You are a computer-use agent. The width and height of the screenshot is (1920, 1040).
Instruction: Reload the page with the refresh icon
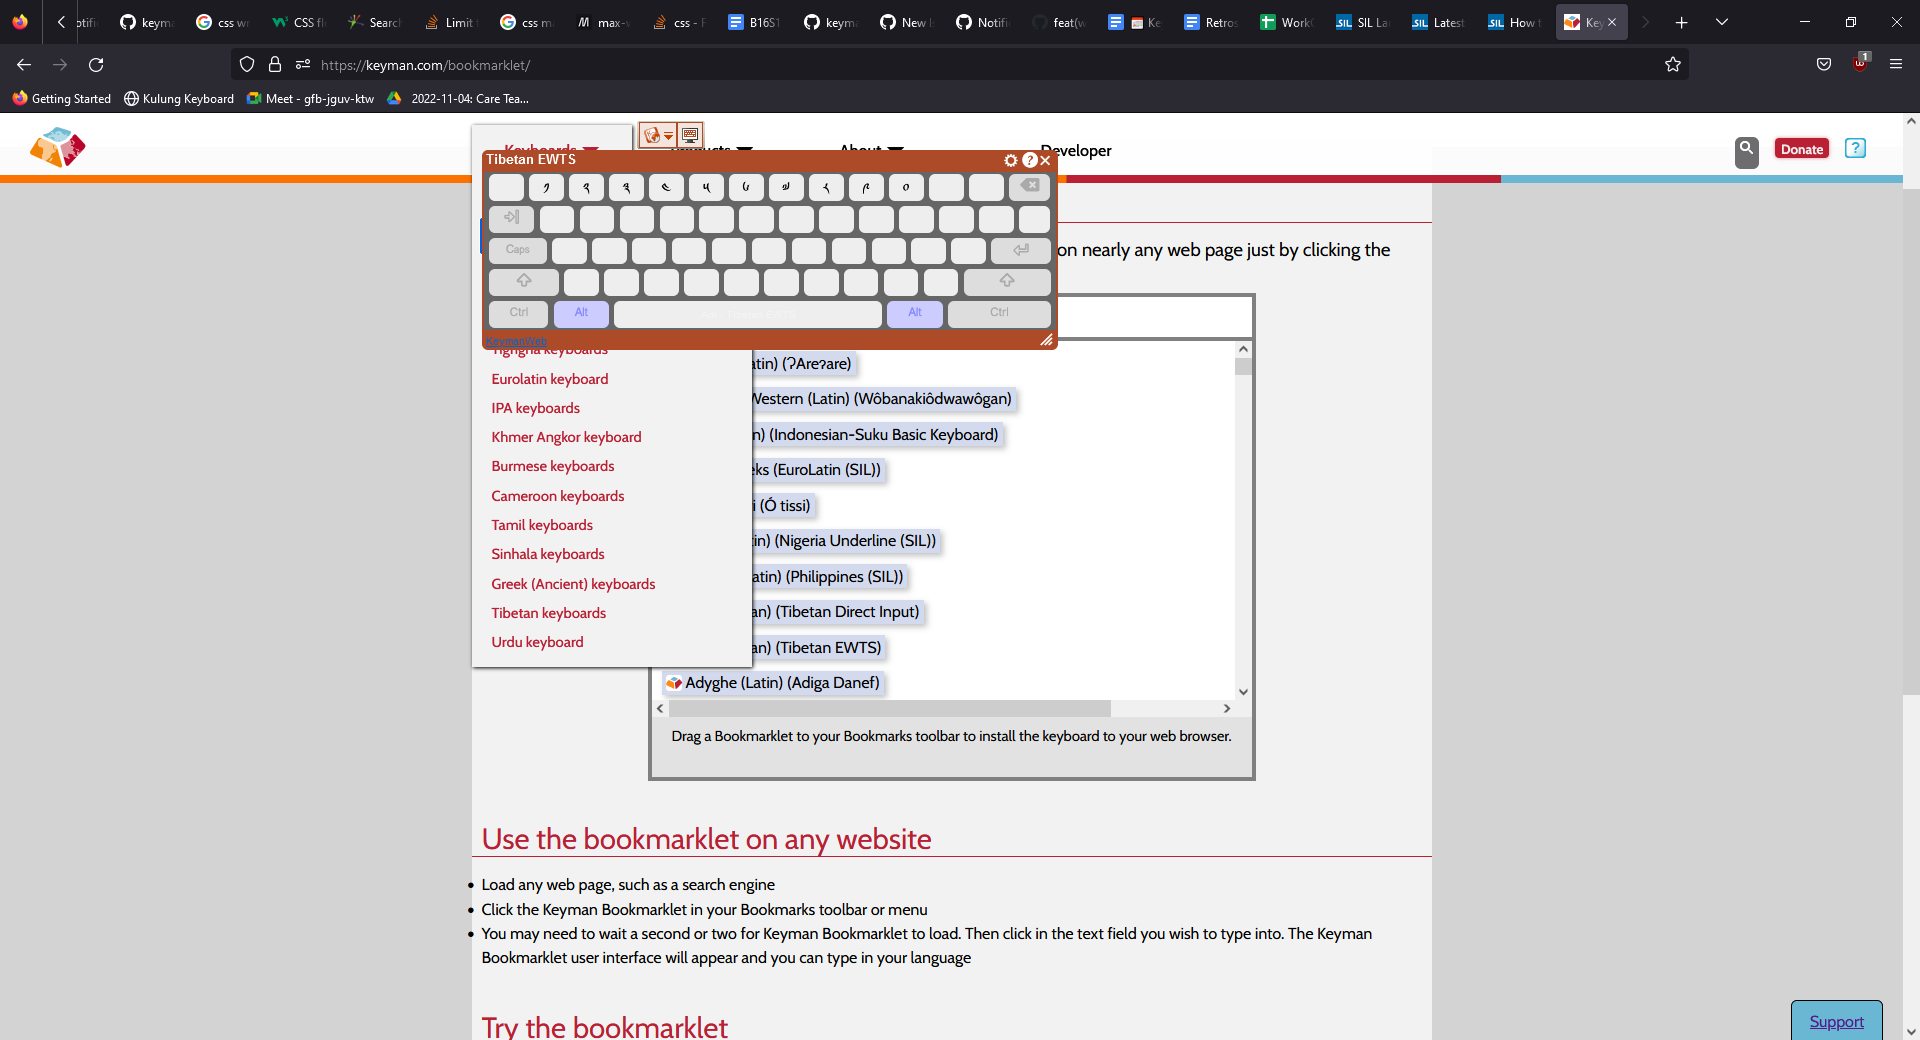click(96, 65)
